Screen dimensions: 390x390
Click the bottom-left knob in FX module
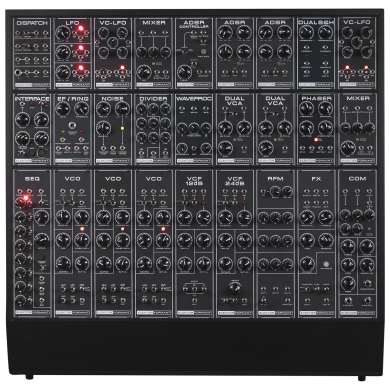tap(307, 264)
